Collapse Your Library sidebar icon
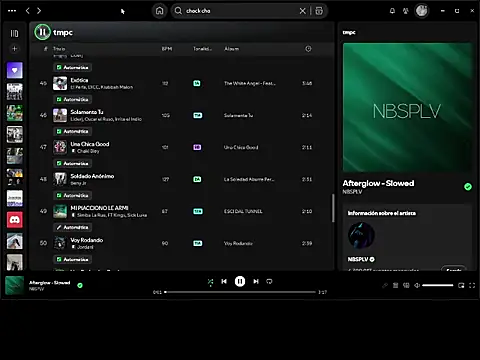Screen dimensions: 480x360 pyautogui.click(x=14, y=33)
